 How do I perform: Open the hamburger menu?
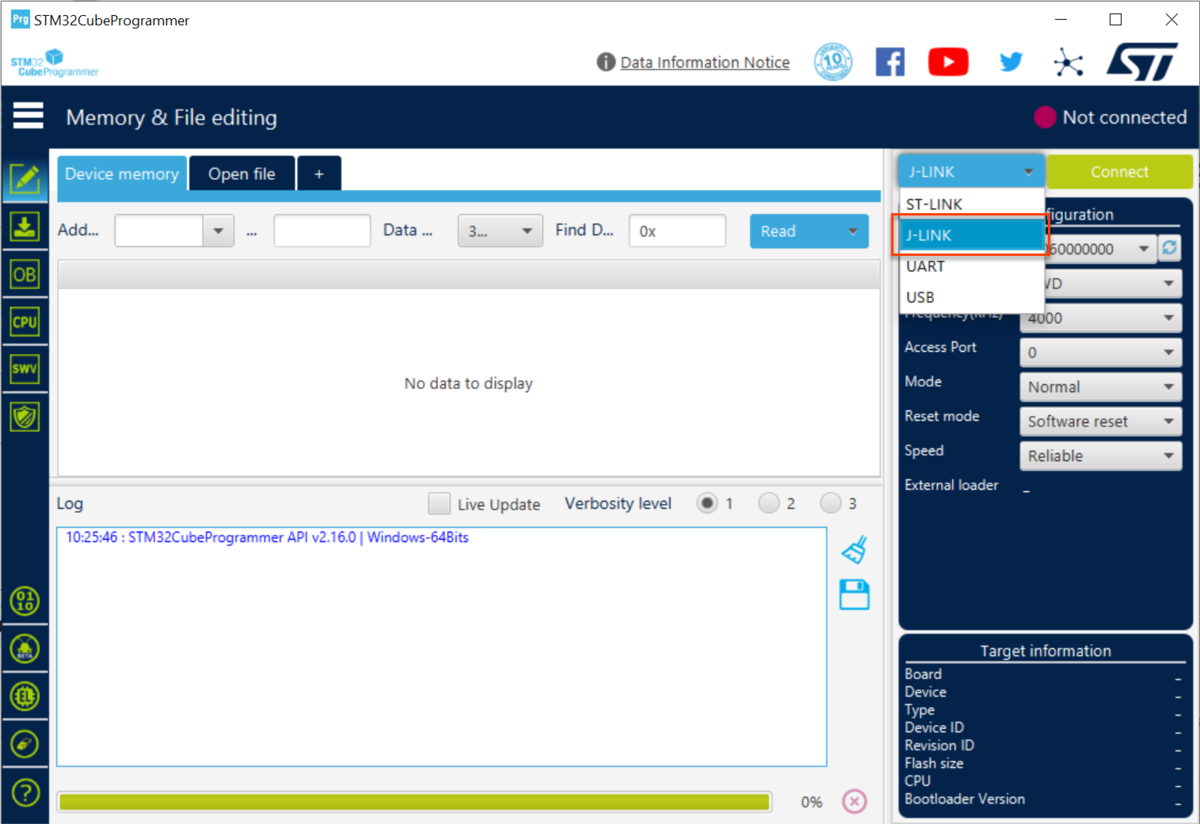[27, 116]
